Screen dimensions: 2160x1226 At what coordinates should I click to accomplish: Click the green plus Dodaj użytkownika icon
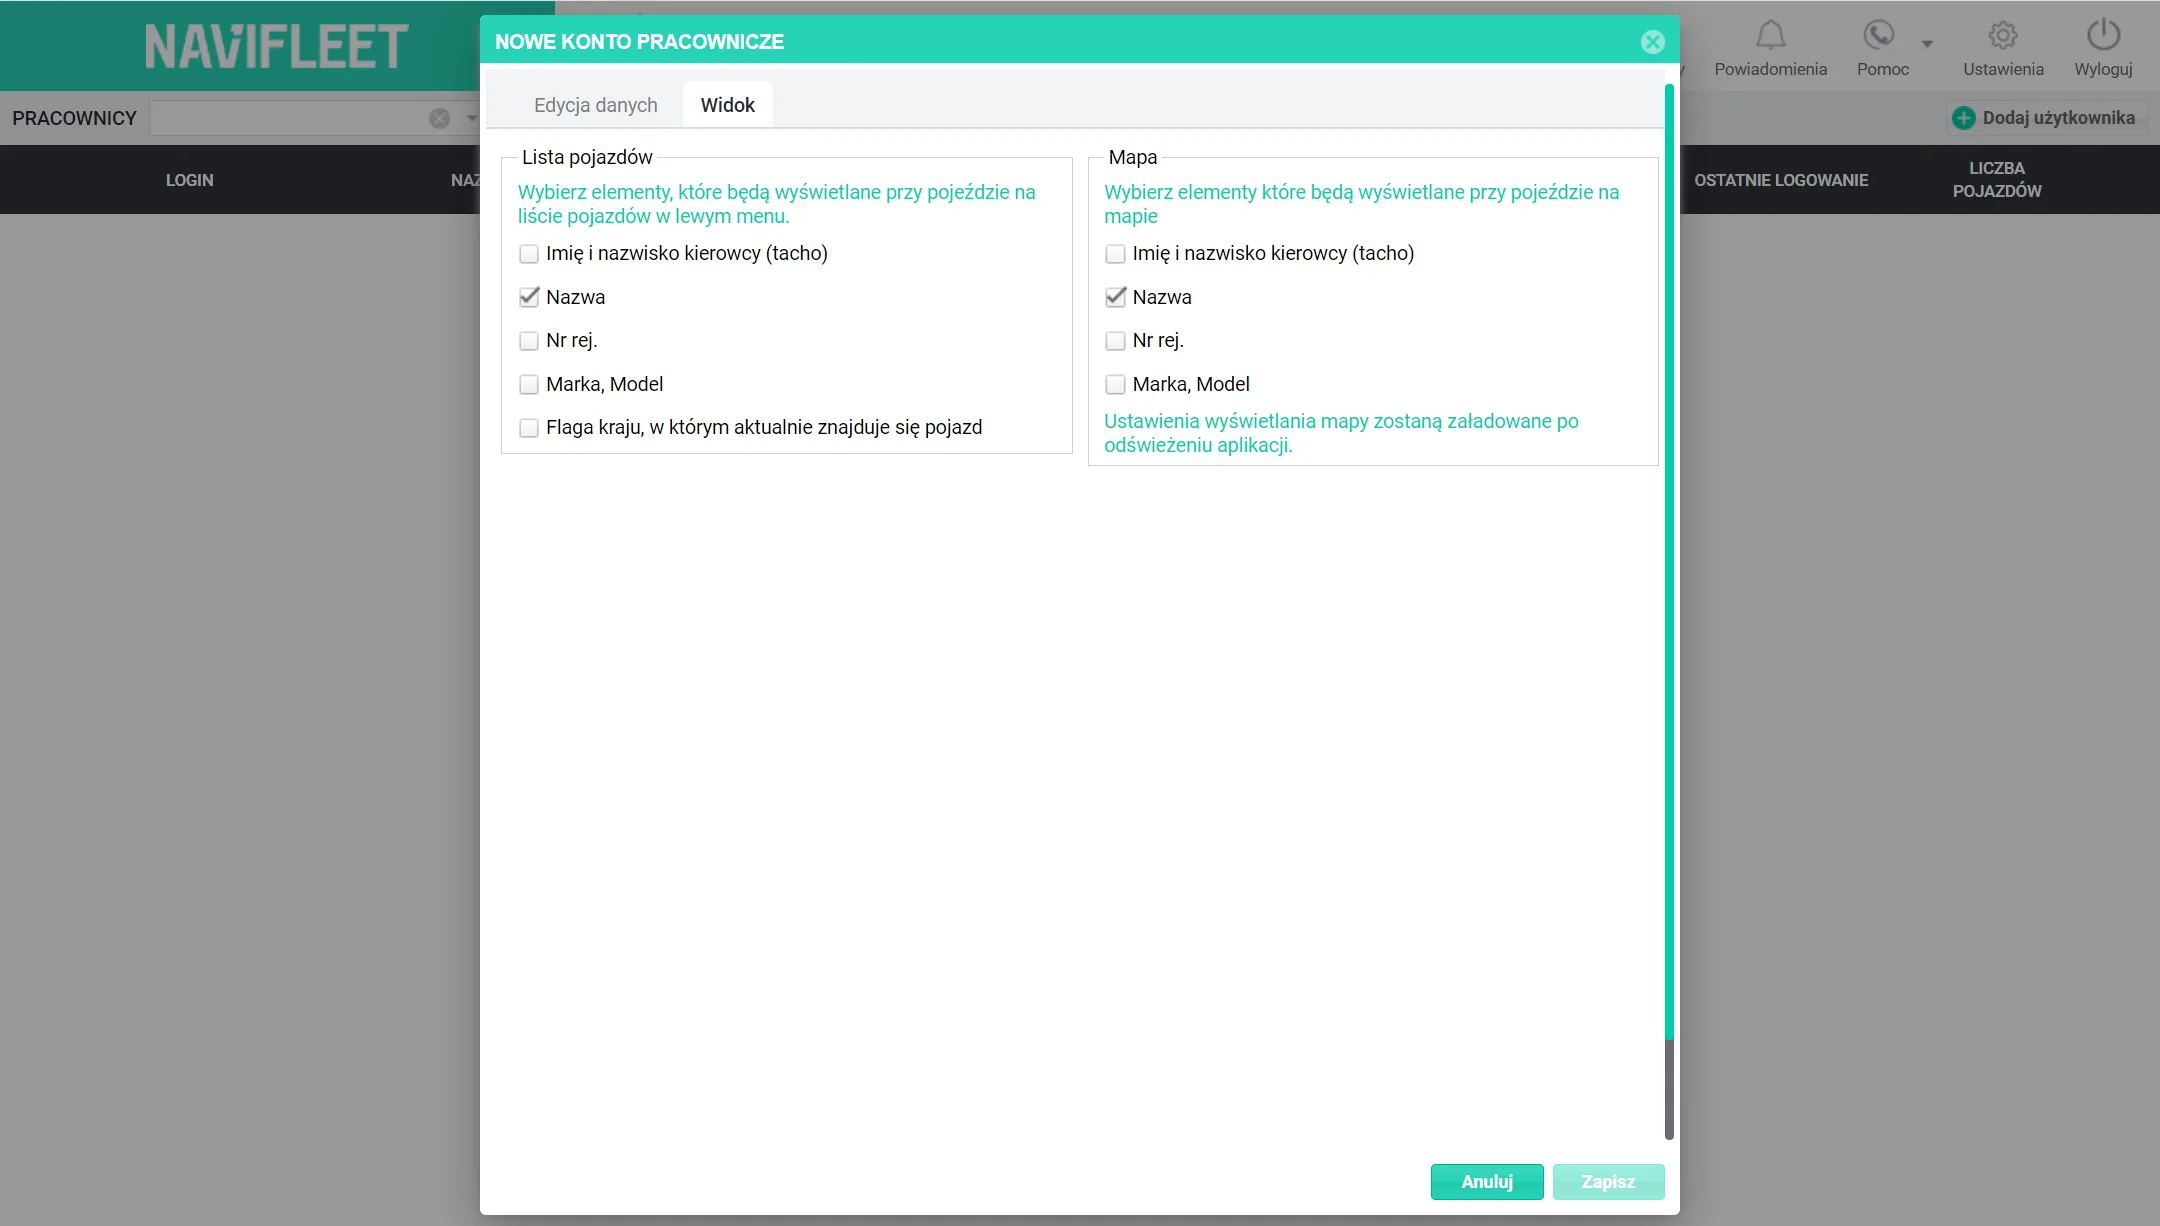pyautogui.click(x=1964, y=118)
